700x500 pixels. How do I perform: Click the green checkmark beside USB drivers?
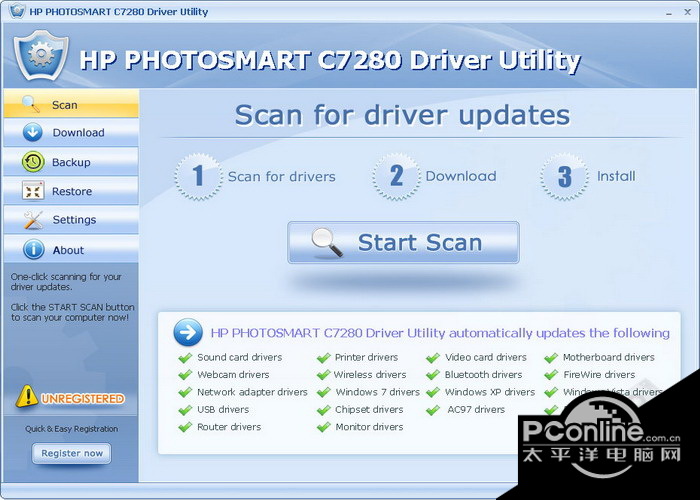(x=185, y=410)
